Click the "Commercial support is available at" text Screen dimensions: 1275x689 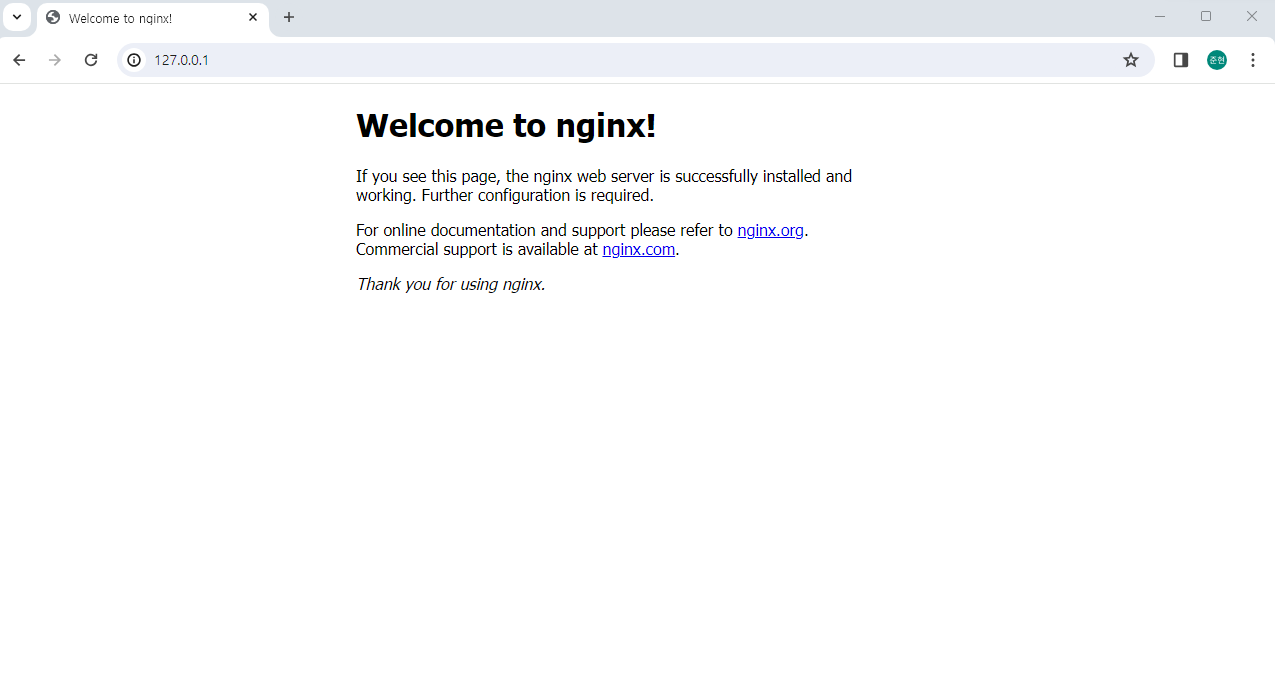477,250
